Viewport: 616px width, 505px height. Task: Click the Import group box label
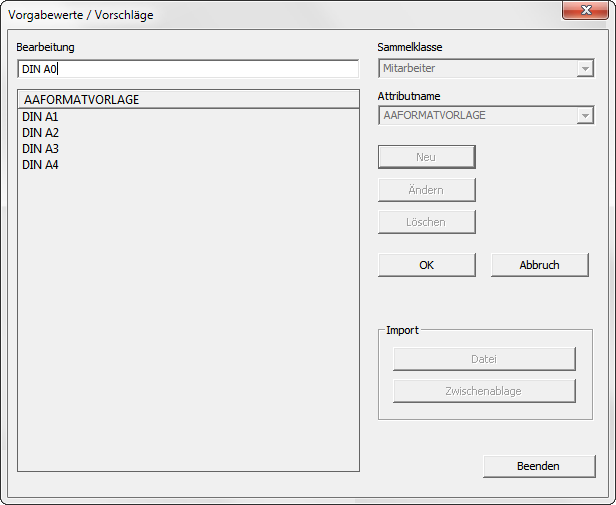click(402, 330)
